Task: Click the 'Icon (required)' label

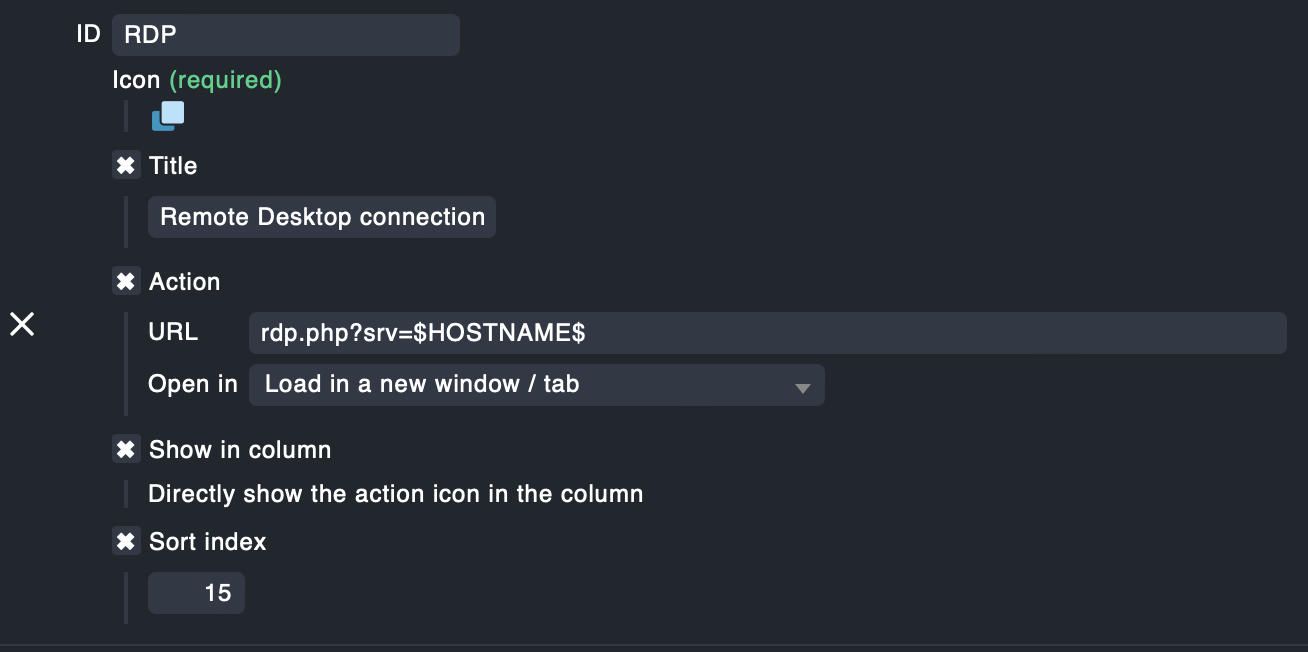Action: click(197, 80)
